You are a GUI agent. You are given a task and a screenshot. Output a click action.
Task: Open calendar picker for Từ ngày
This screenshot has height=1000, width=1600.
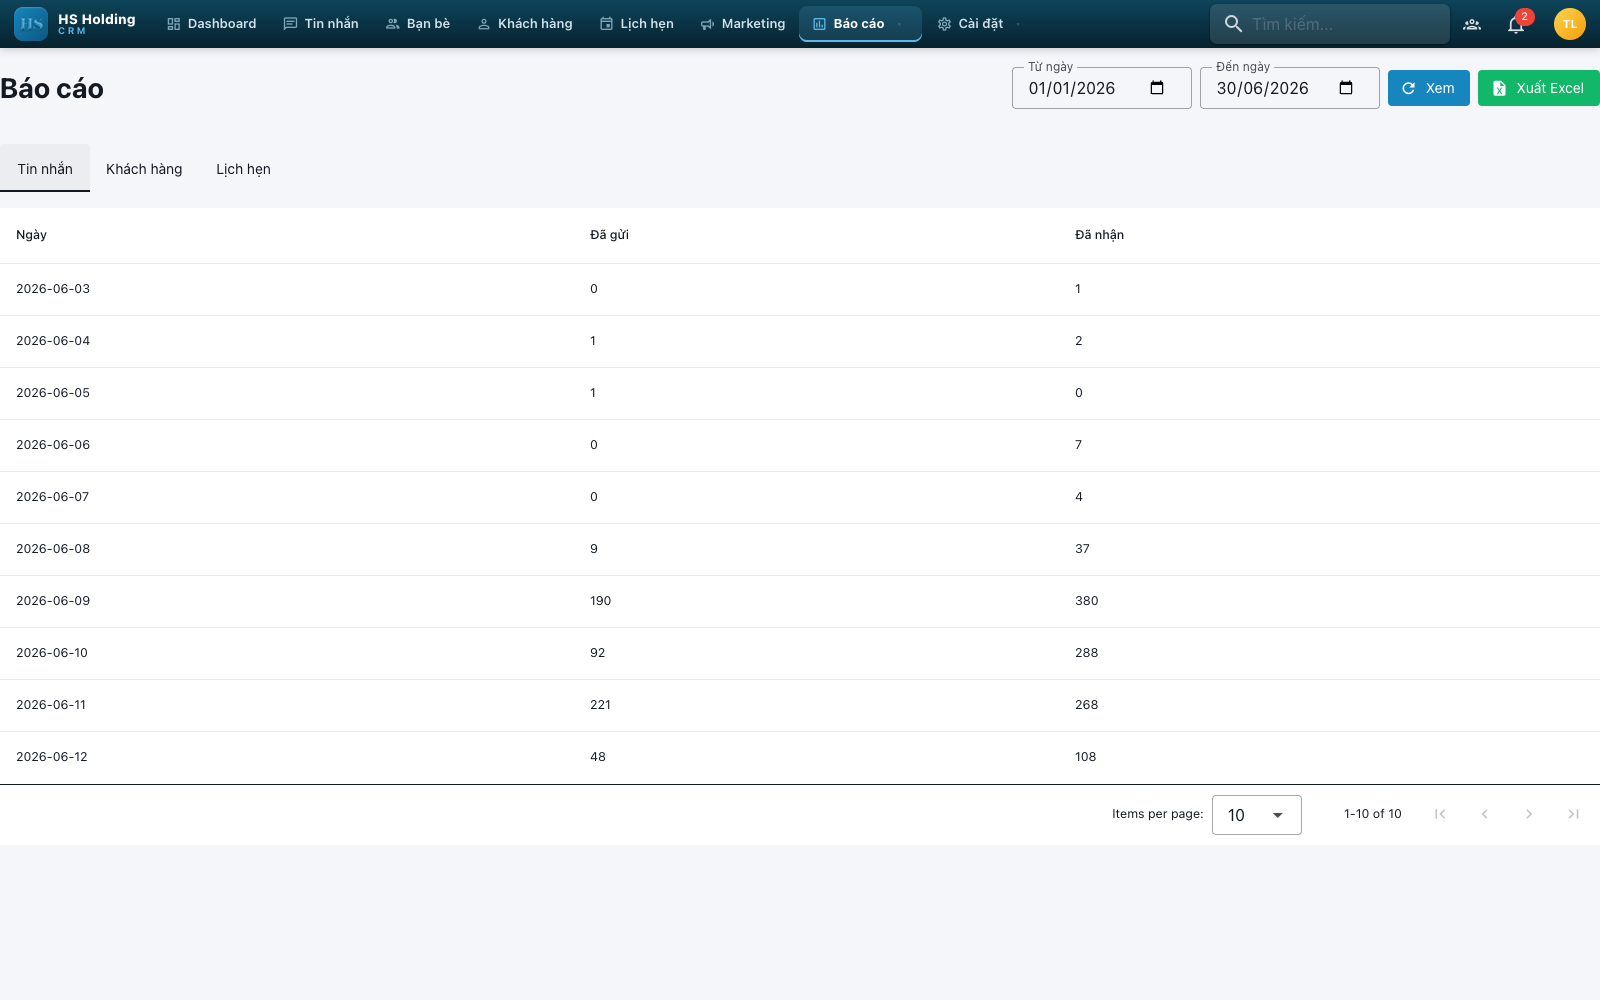[x=1157, y=88]
